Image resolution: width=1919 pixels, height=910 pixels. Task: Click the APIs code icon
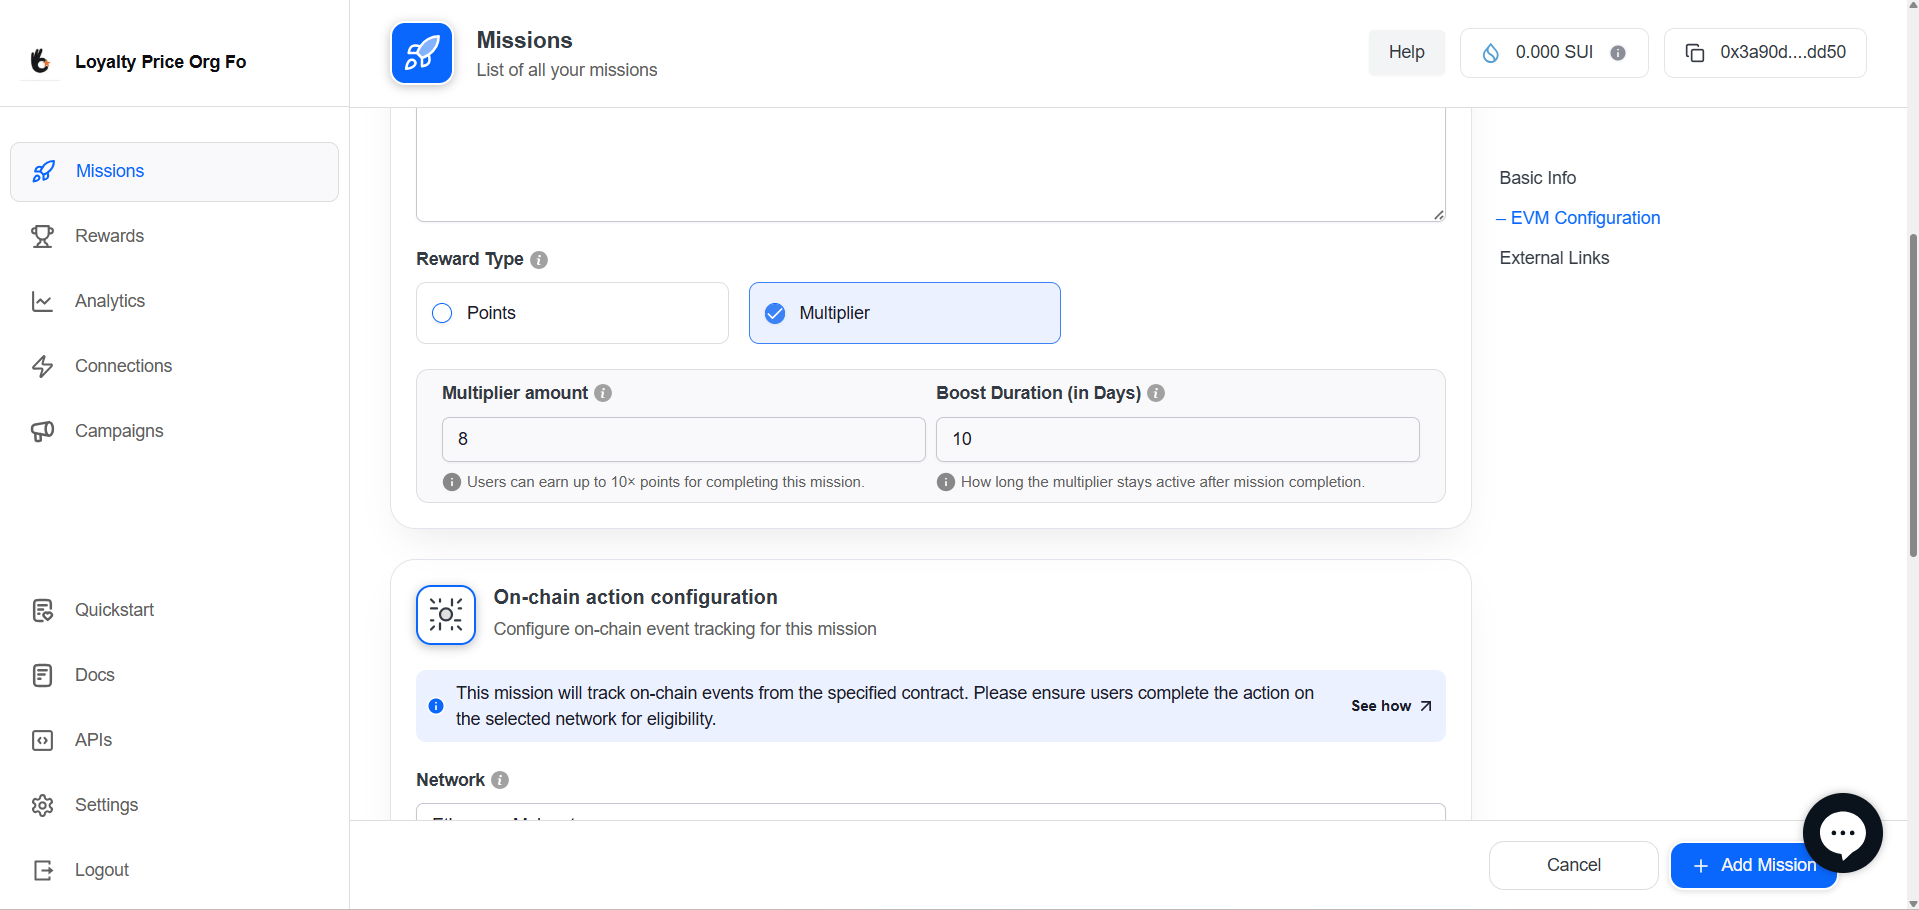(42, 740)
